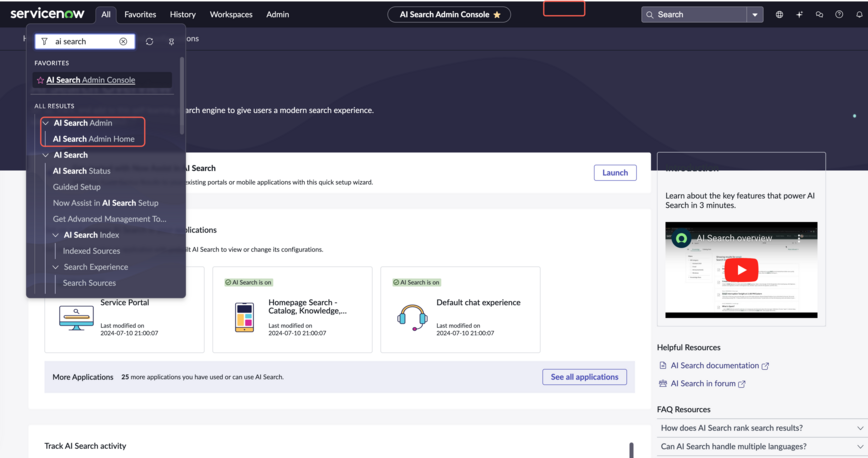Open the Service Portal application card
The width and height of the screenshot is (868, 458).
click(125, 310)
